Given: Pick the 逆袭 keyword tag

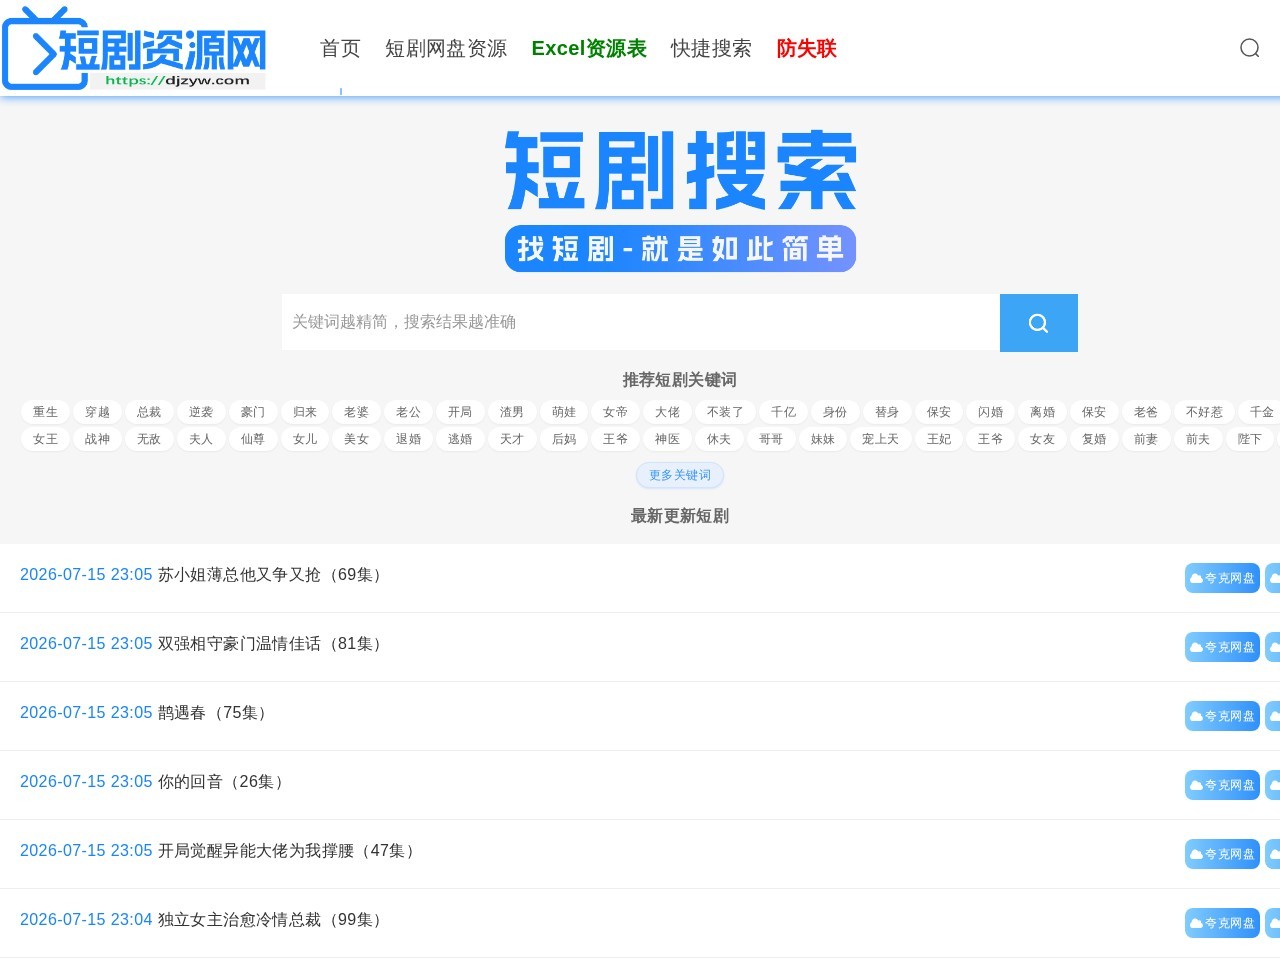Looking at the screenshot, I should tap(201, 412).
